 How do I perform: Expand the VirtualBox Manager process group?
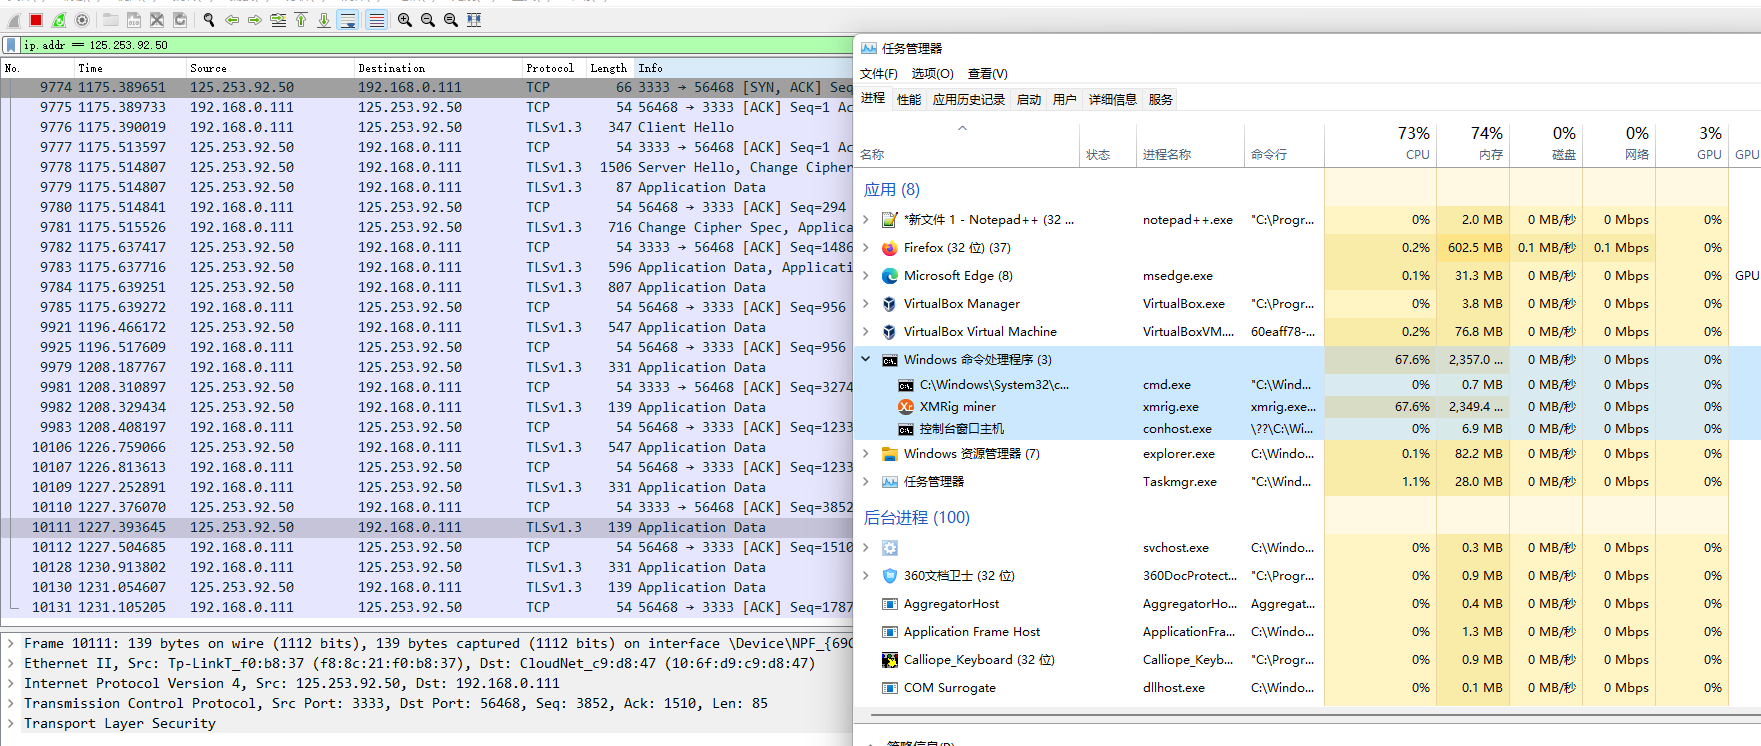point(866,304)
